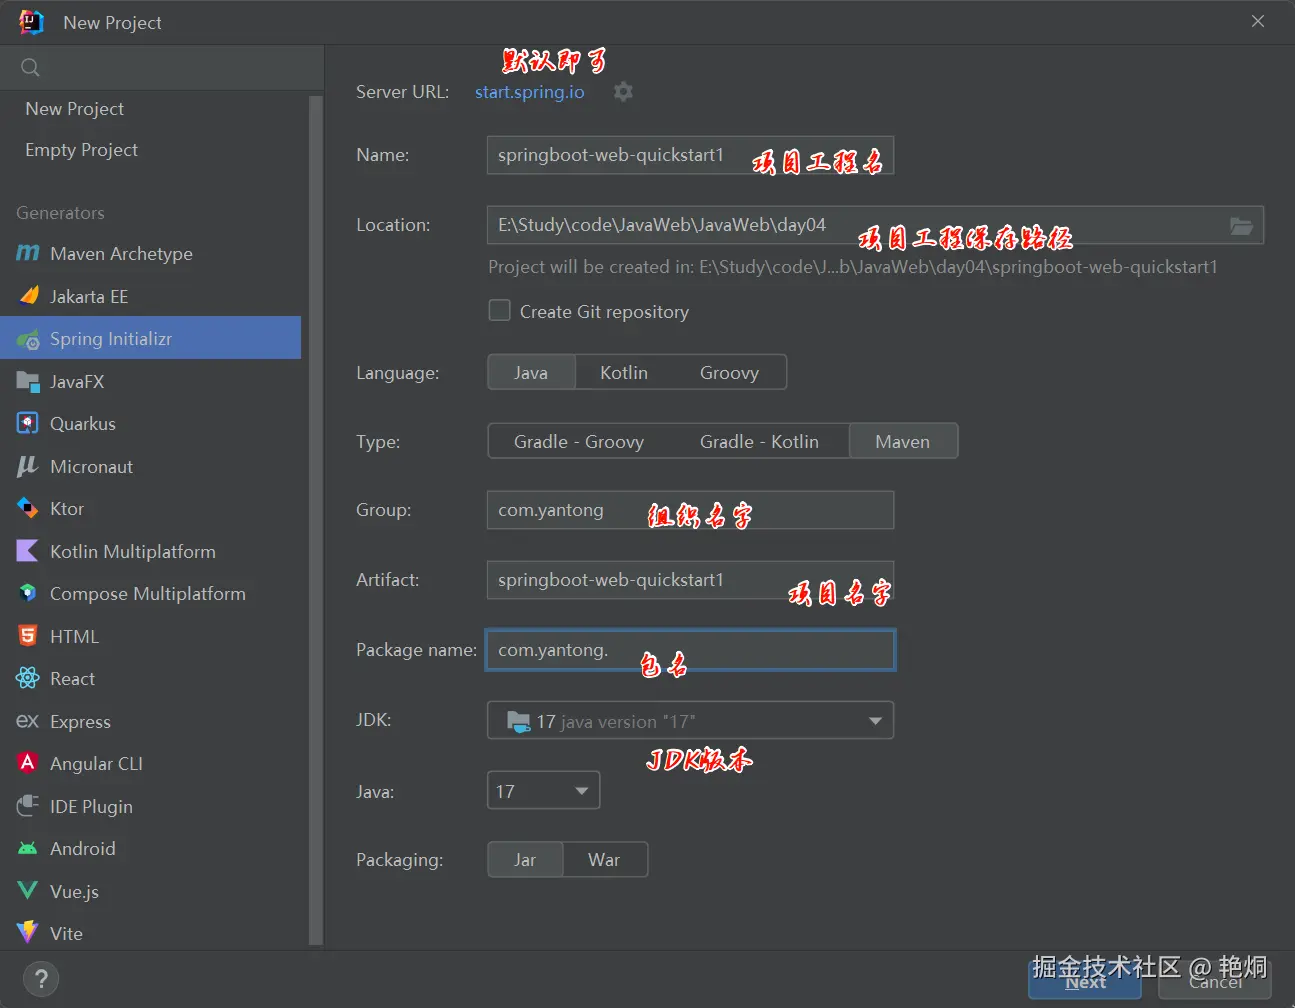Click the Angular CLI red icon
Viewport: 1295px width, 1008px height.
click(x=28, y=763)
